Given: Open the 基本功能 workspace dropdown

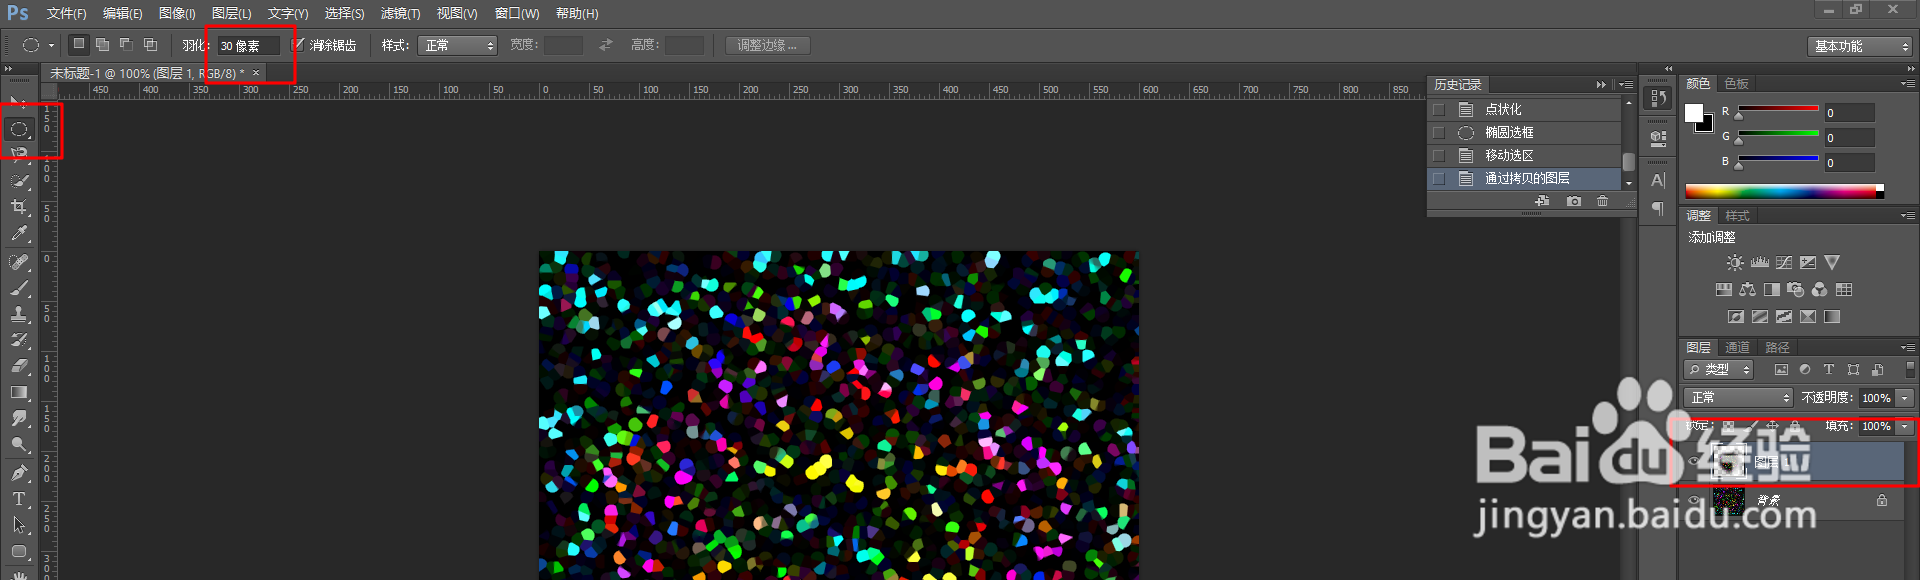Looking at the screenshot, I should click(x=1860, y=46).
